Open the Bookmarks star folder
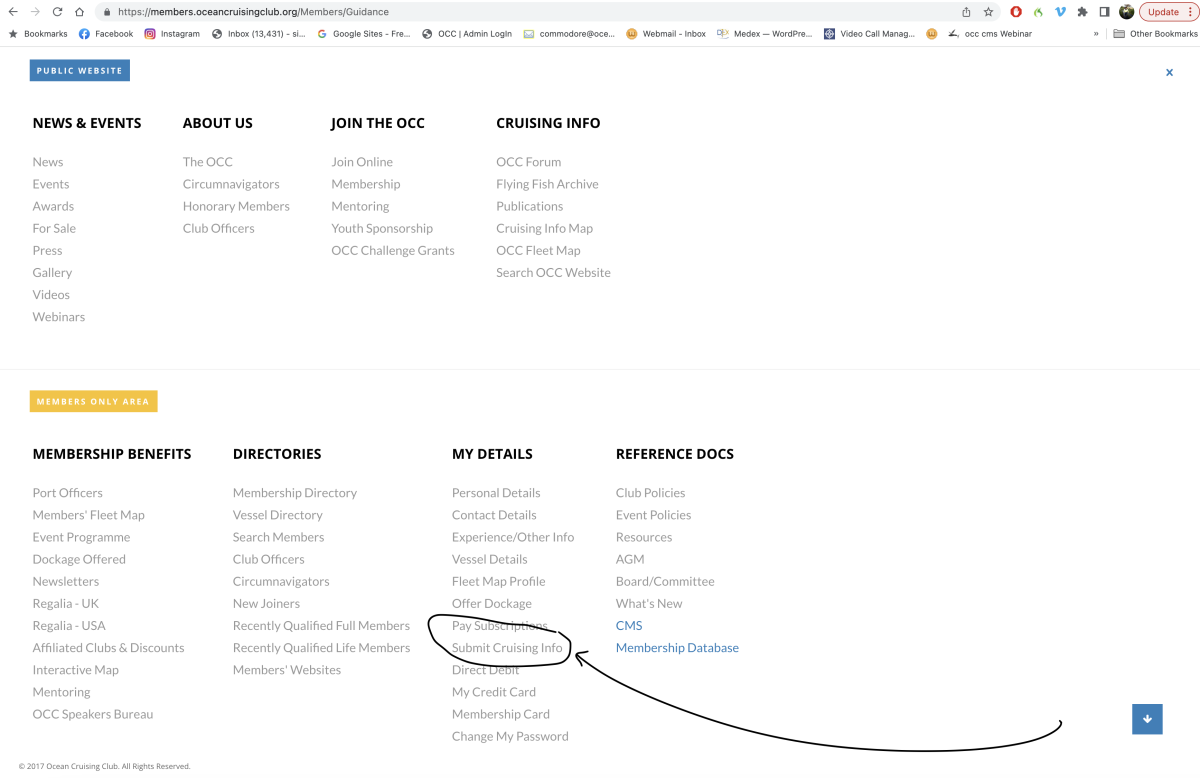Viewport: 1200px width, 778px height. 38,33
